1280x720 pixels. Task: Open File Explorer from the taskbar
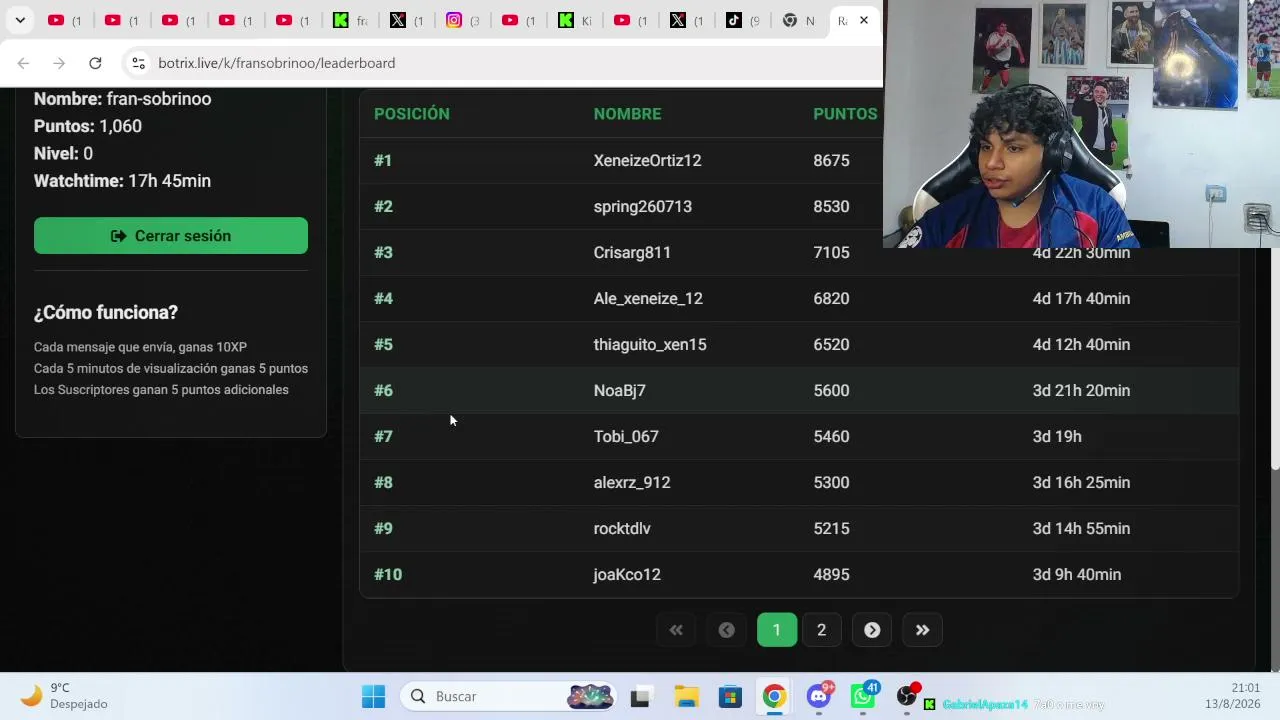point(686,696)
